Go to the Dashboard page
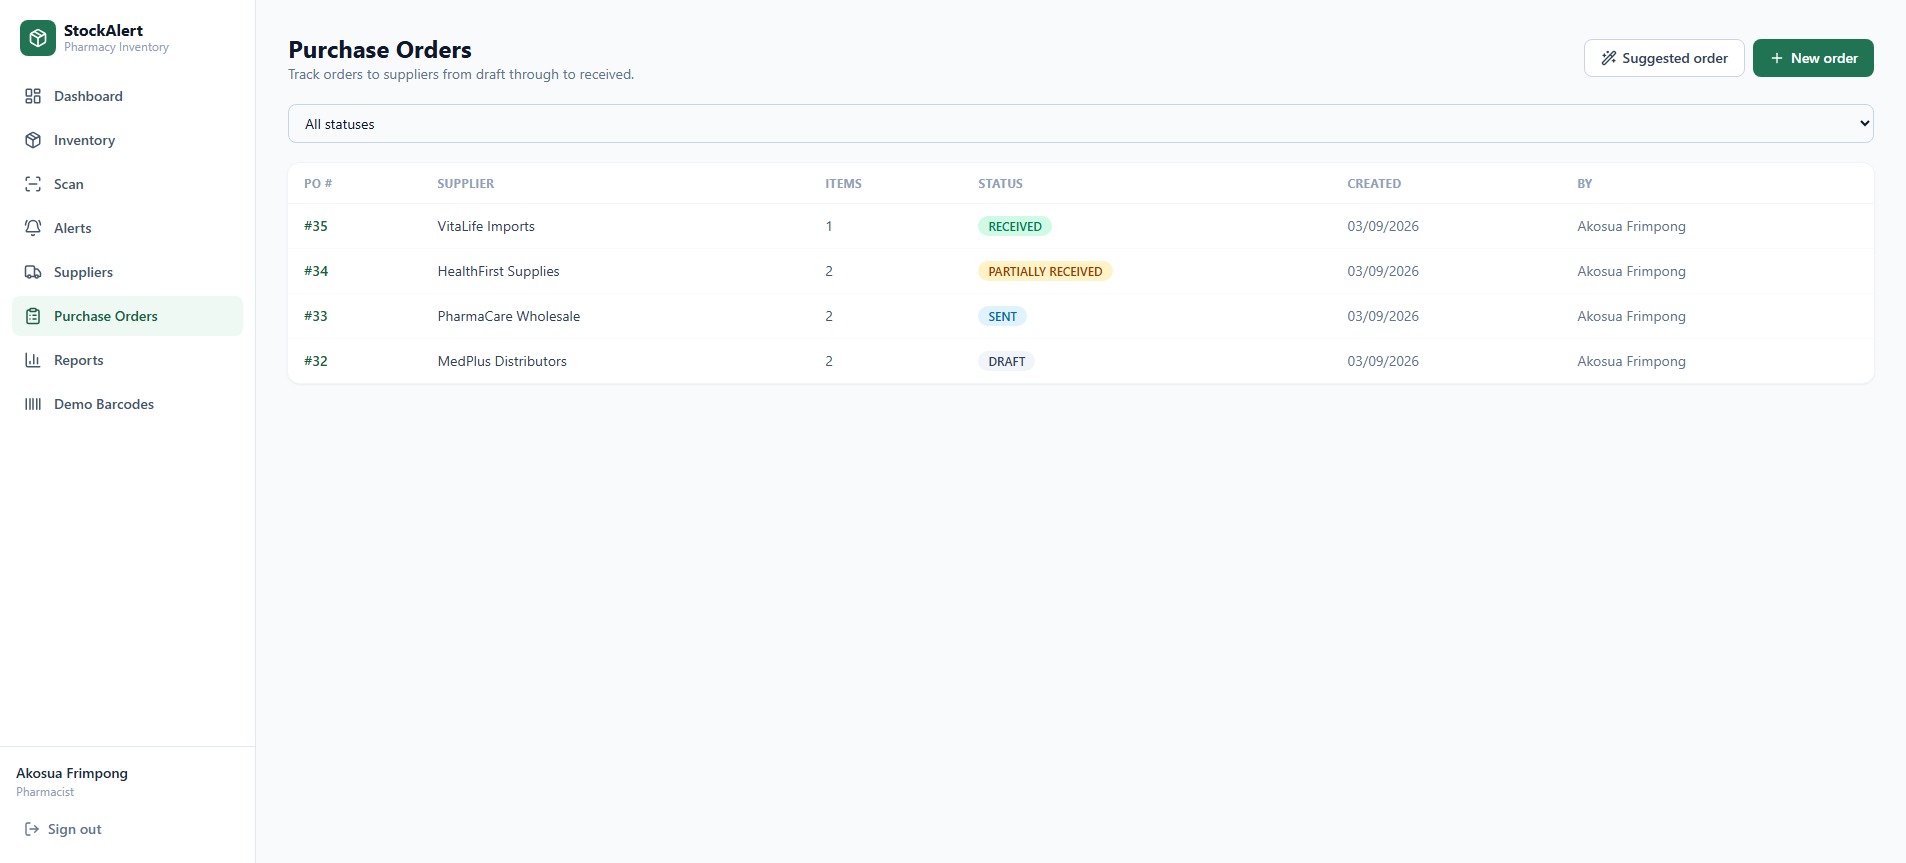The width and height of the screenshot is (1906, 863). (127, 96)
